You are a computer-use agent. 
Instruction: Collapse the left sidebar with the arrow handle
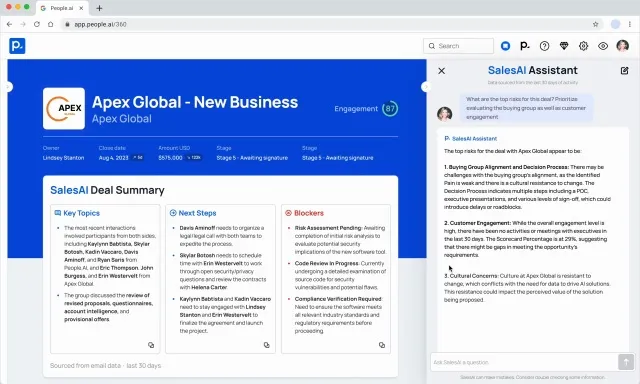coord(9,87)
